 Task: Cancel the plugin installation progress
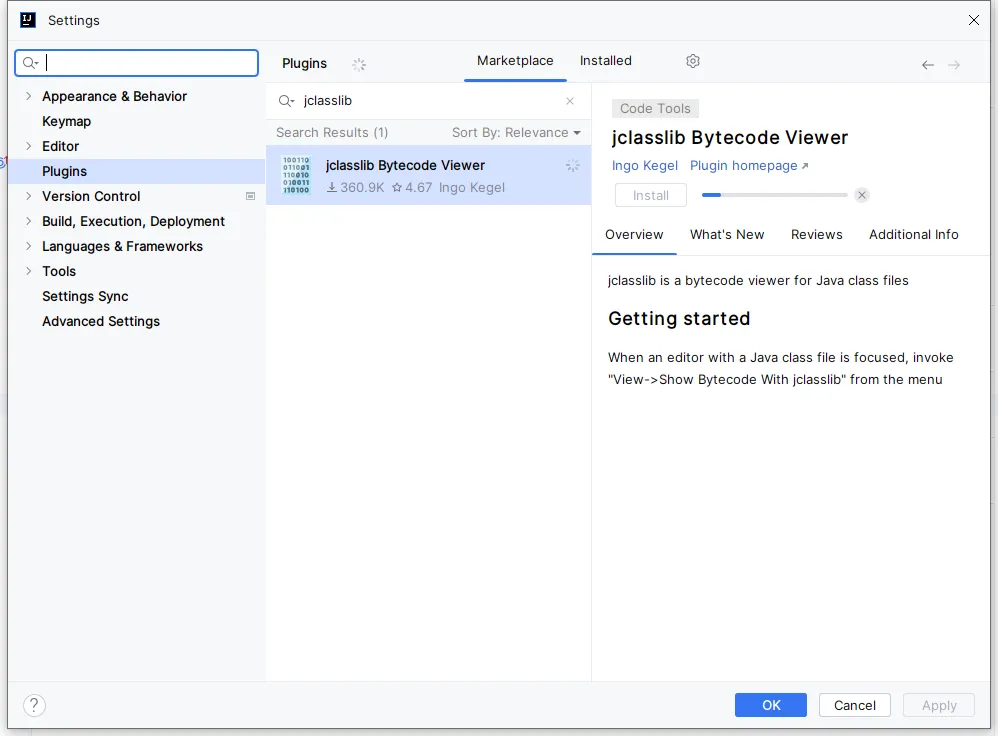[x=861, y=195]
